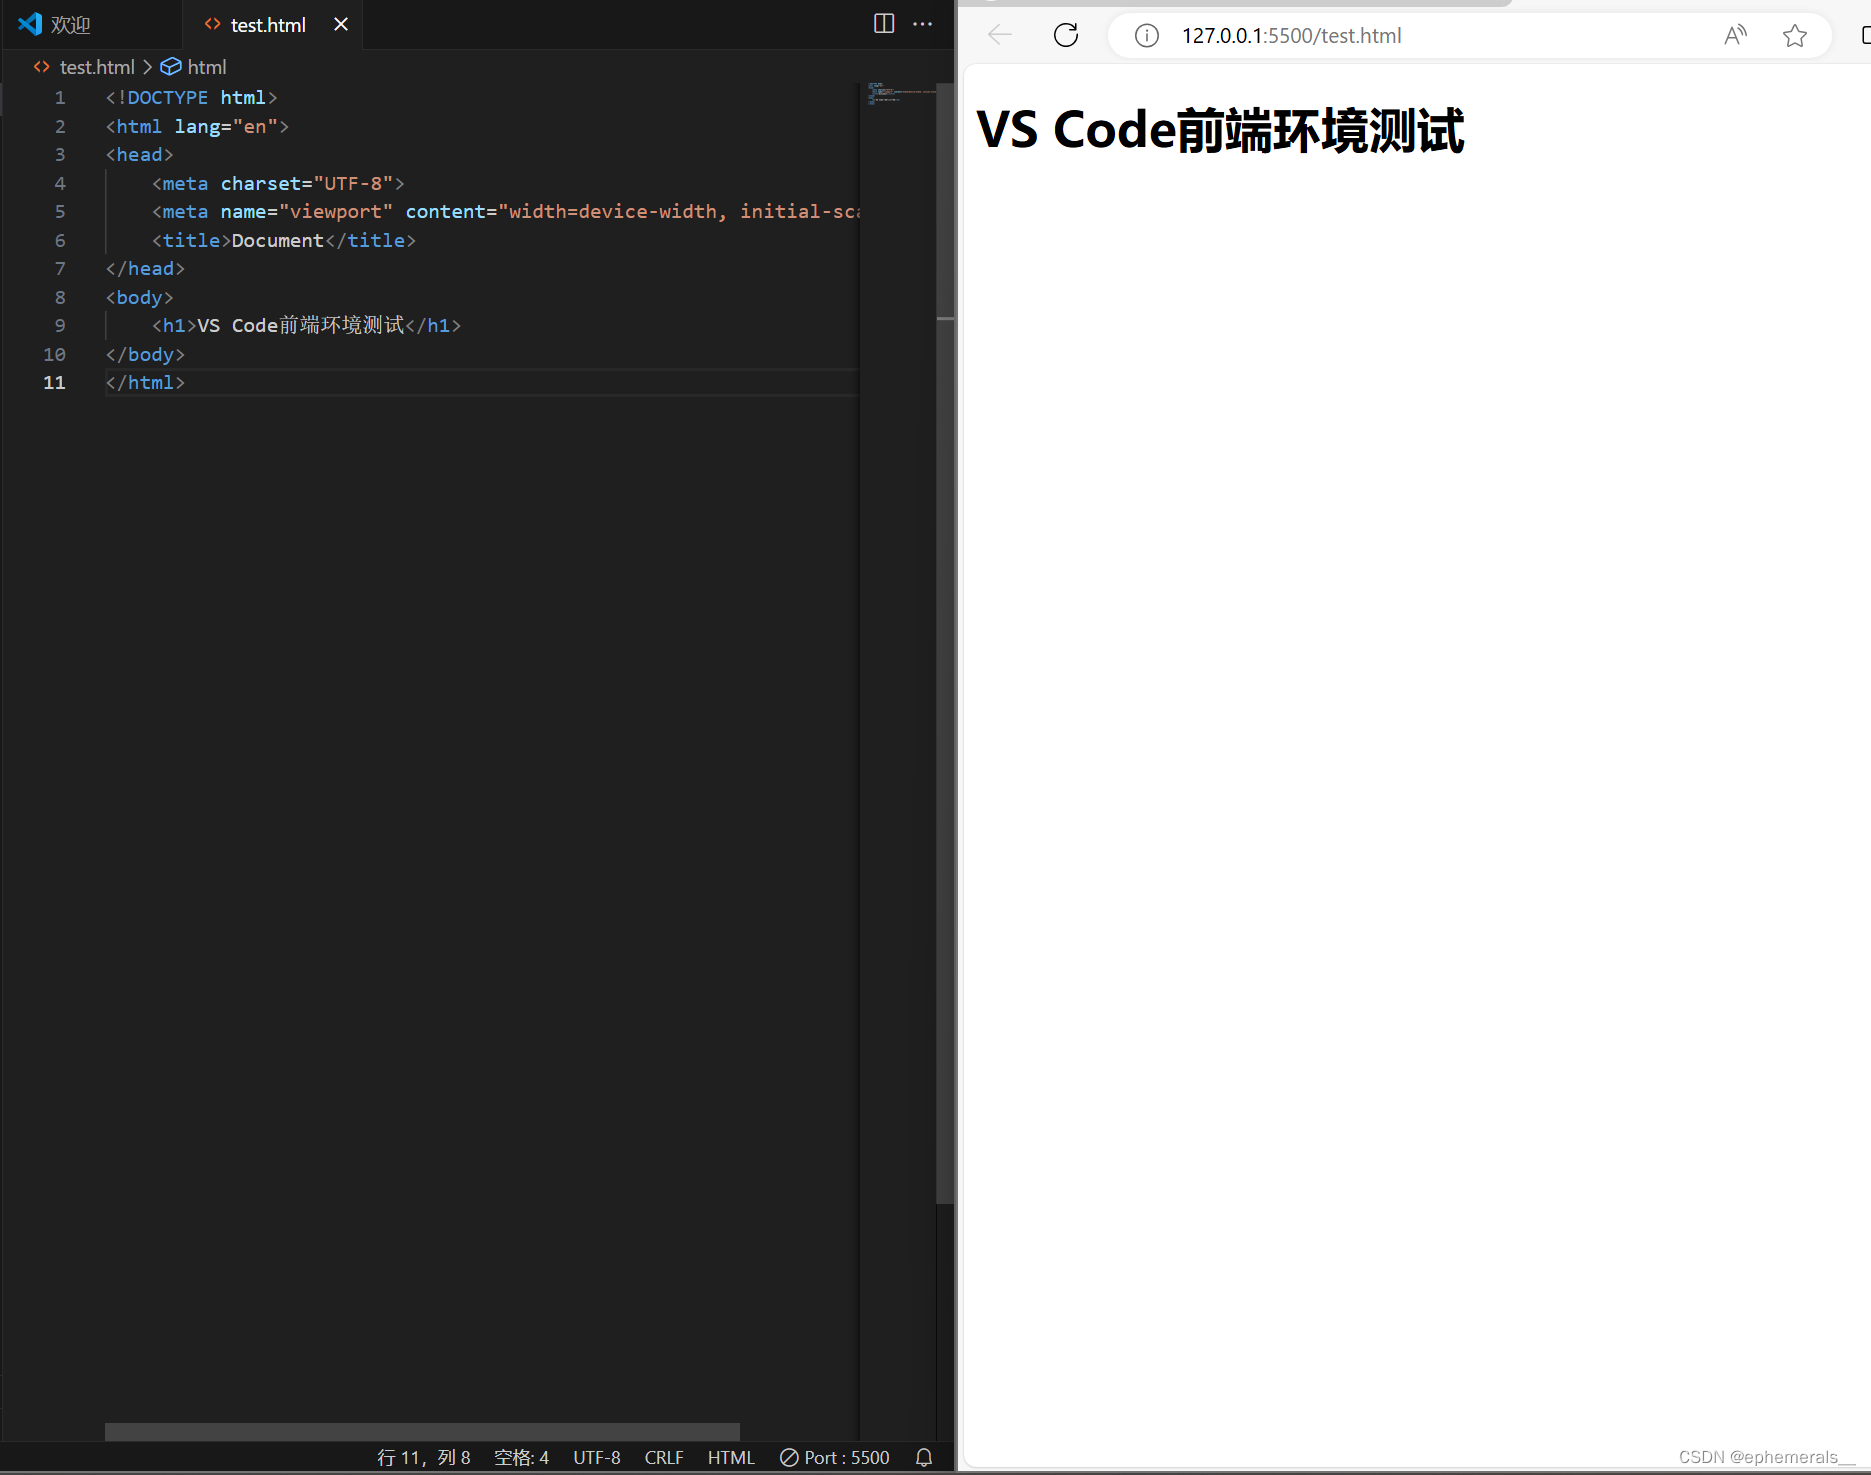This screenshot has width=1871, height=1475.
Task: Open Go to Line via 行 11, 列 8
Action: [424, 1458]
